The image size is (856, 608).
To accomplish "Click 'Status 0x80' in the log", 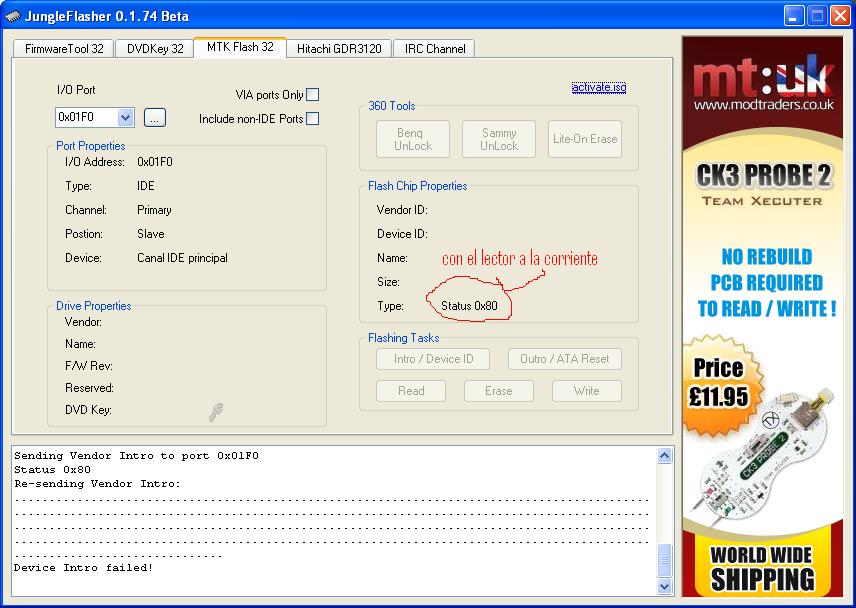I will click(52, 470).
